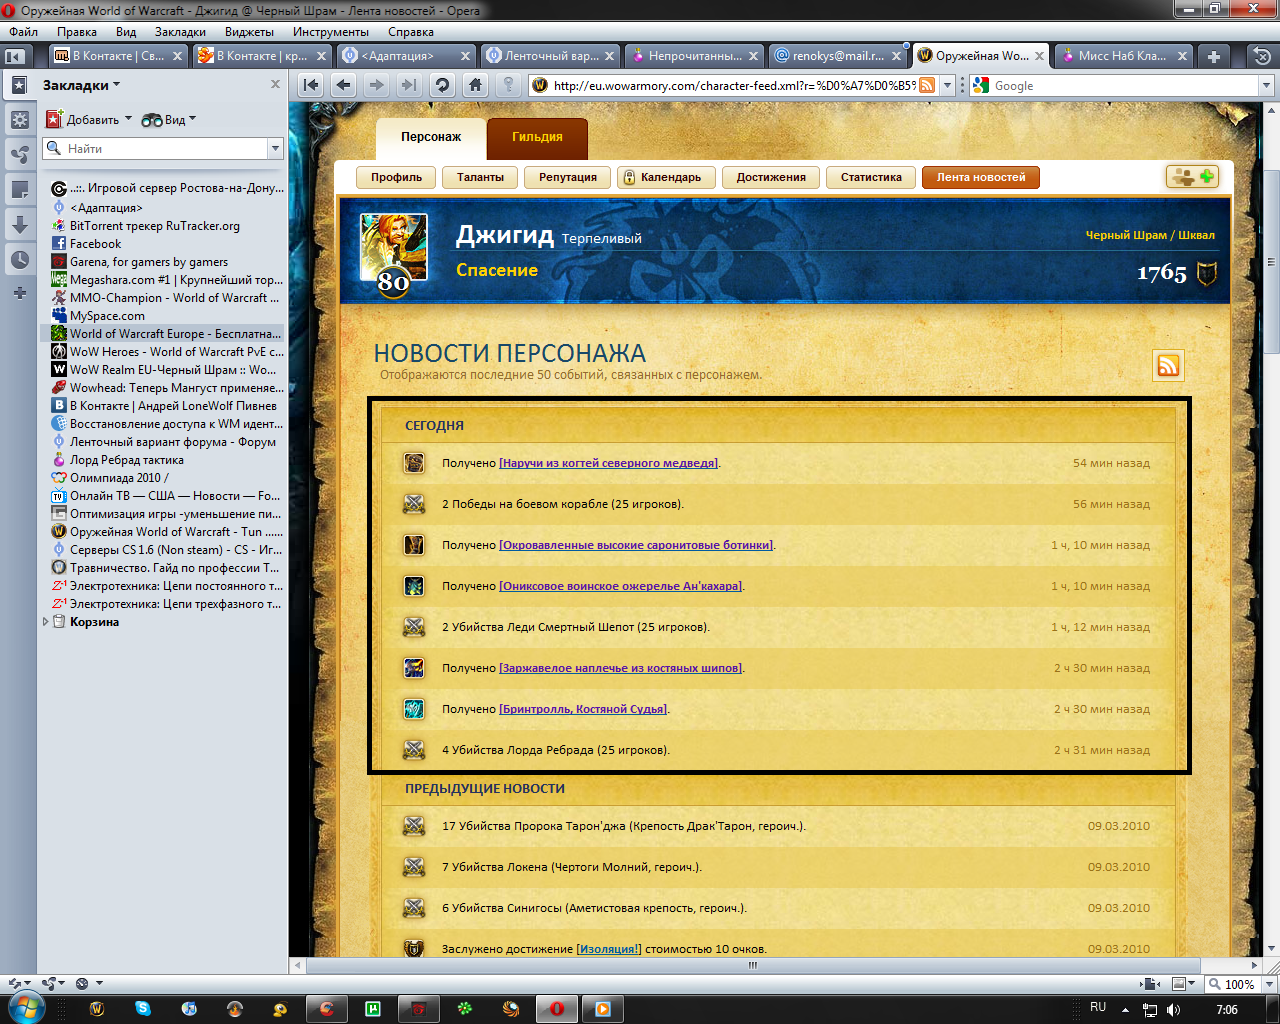
Task: Open the Bookmarks panel star icon
Action: pyautogui.click(x=19, y=86)
